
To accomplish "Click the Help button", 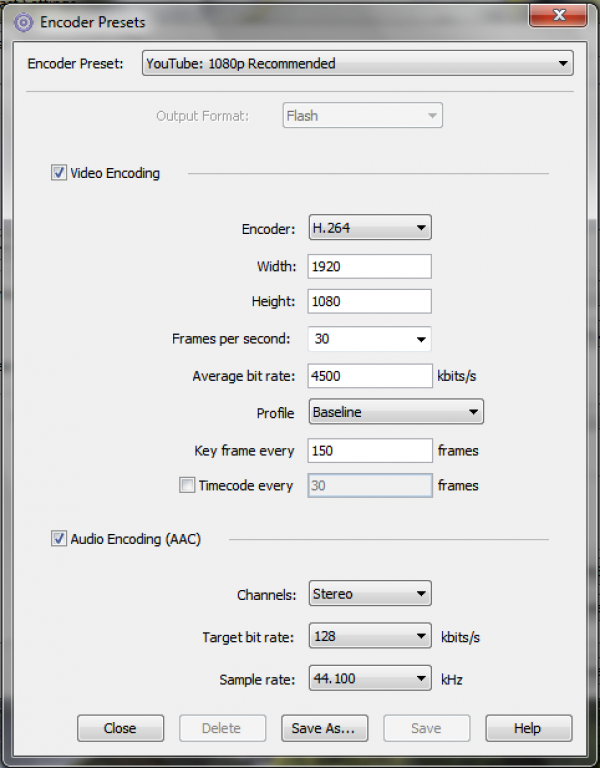I will [x=528, y=728].
